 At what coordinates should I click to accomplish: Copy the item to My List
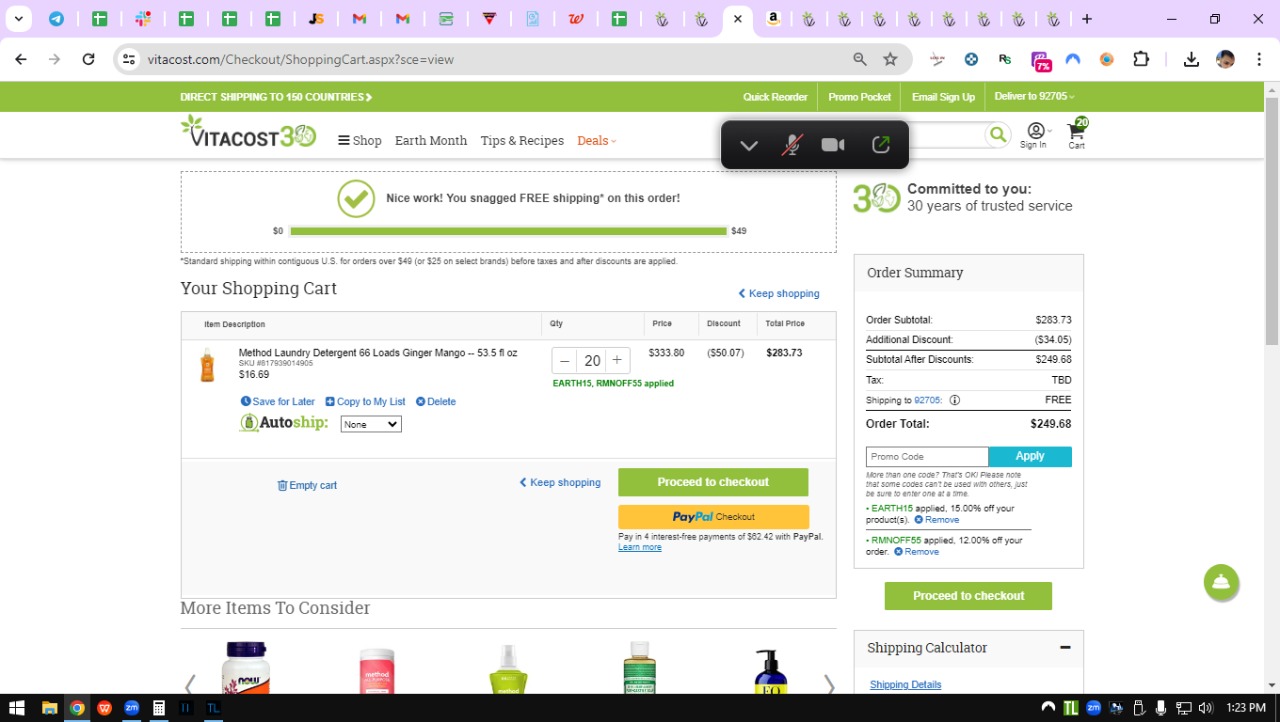[x=365, y=402]
